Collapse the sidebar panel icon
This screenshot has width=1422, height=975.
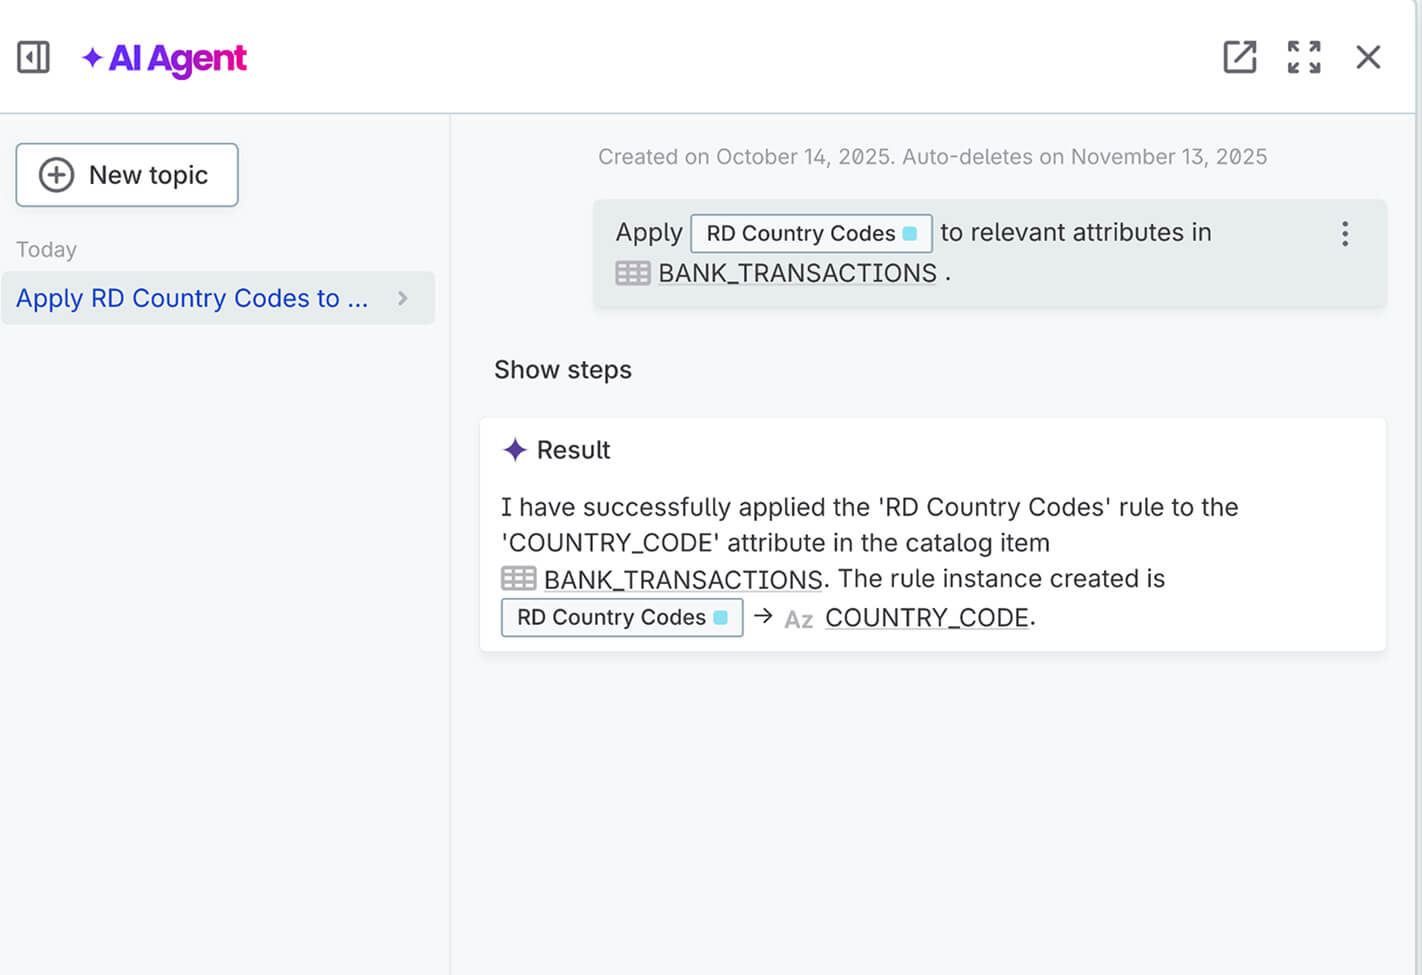pos(33,57)
